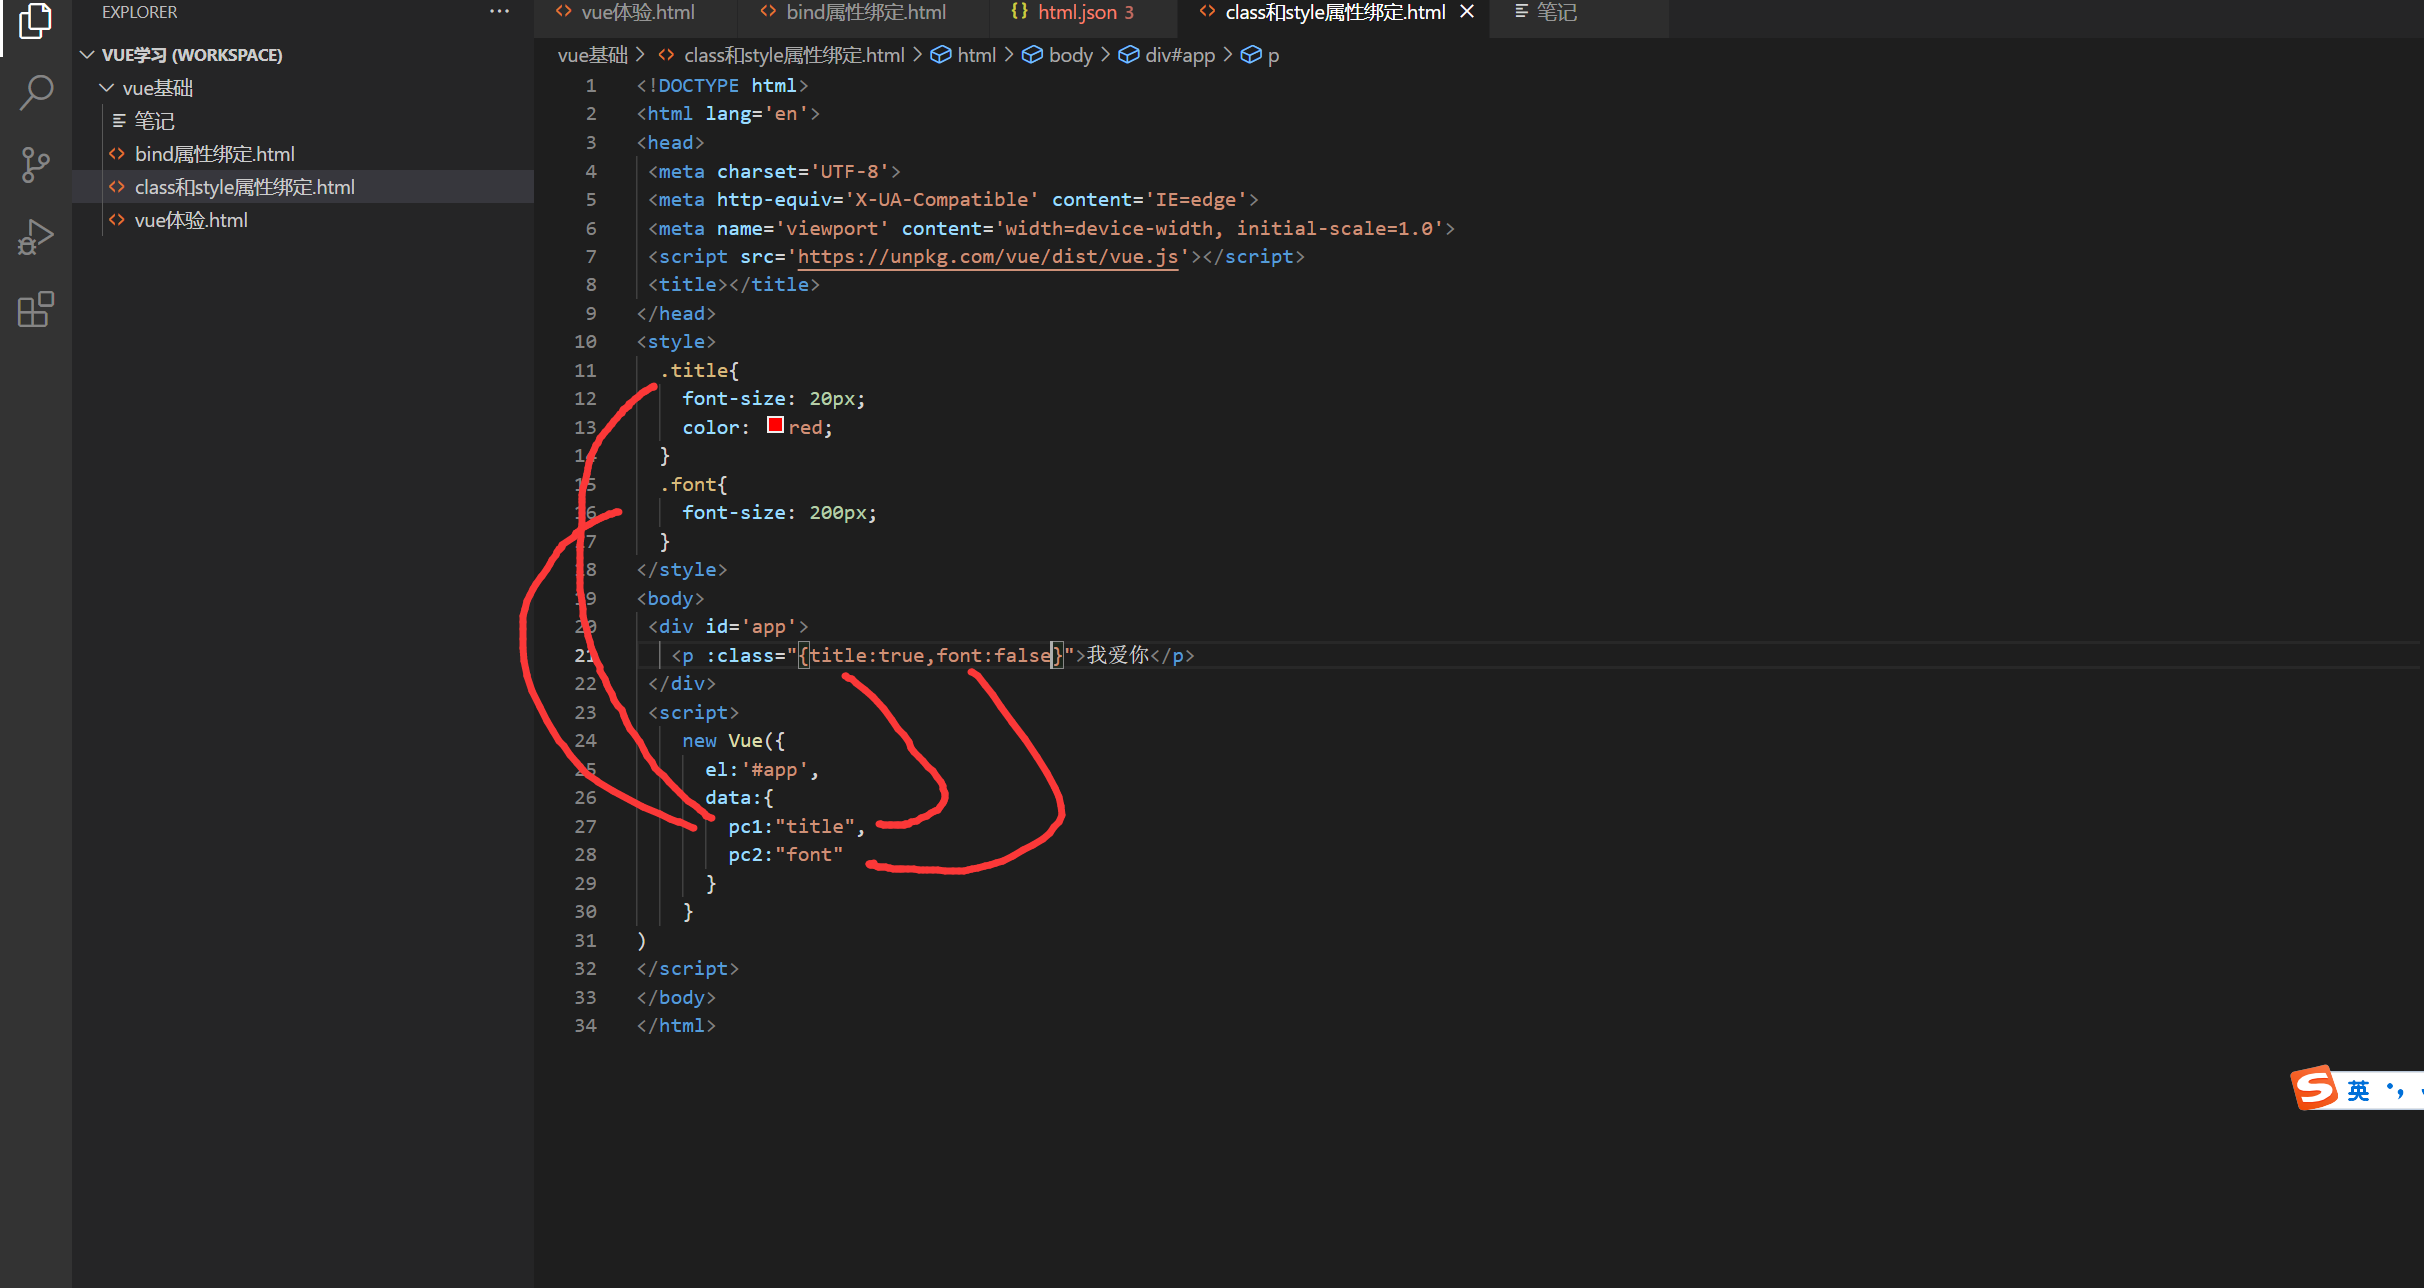Click the Sogou input method icon
The width and height of the screenshot is (2424, 1288).
pos(2314,1088)
